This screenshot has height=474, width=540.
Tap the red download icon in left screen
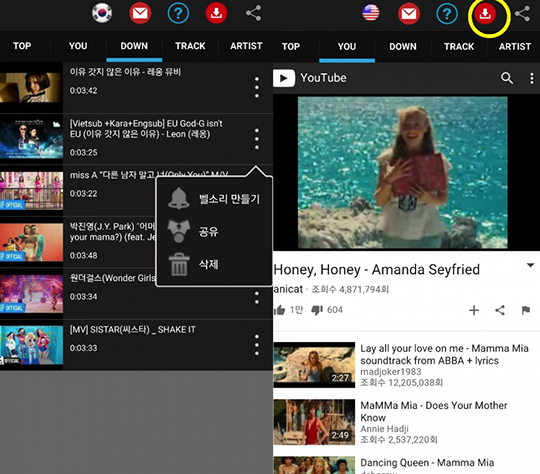coord(216,13)
